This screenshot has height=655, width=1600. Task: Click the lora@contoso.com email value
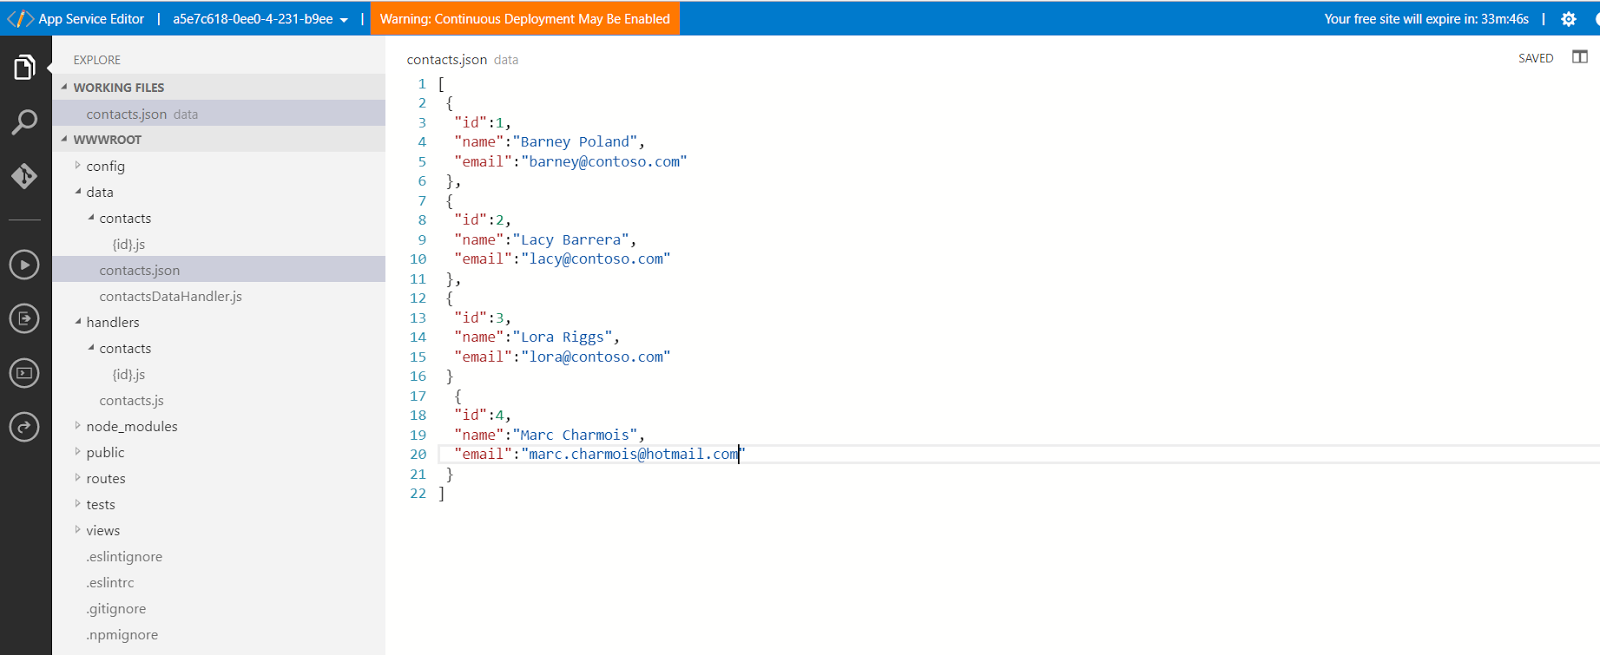pyautogui.click(x=596, y=357)
